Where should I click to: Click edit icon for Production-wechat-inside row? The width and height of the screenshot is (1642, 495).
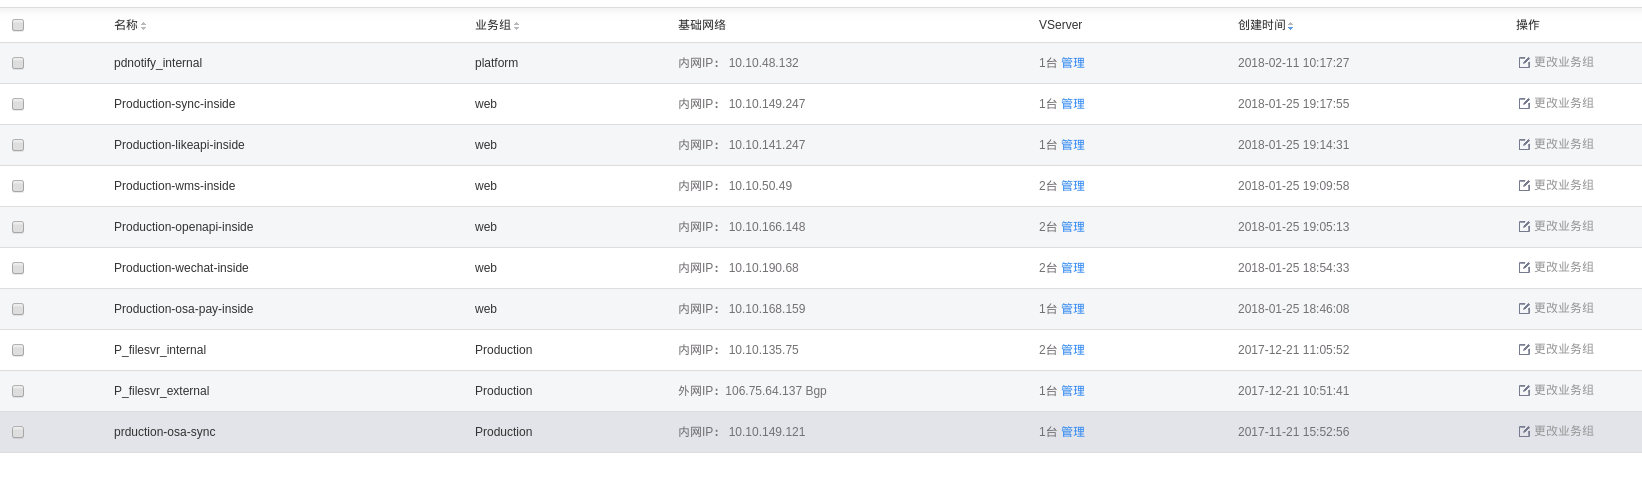pyautogui.click(x=1524, y=268)
